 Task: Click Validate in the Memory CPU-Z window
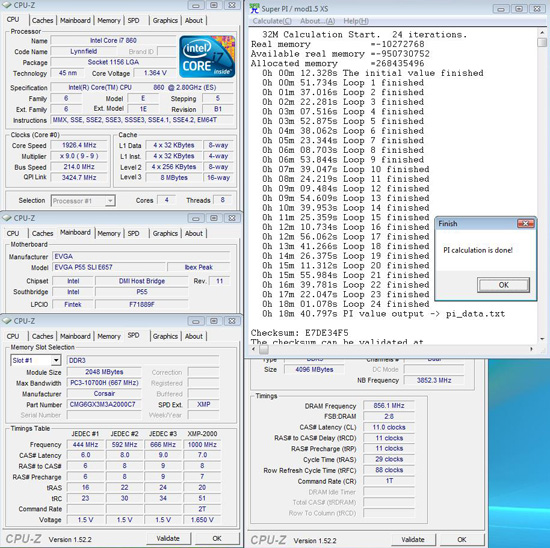(413, 539)
